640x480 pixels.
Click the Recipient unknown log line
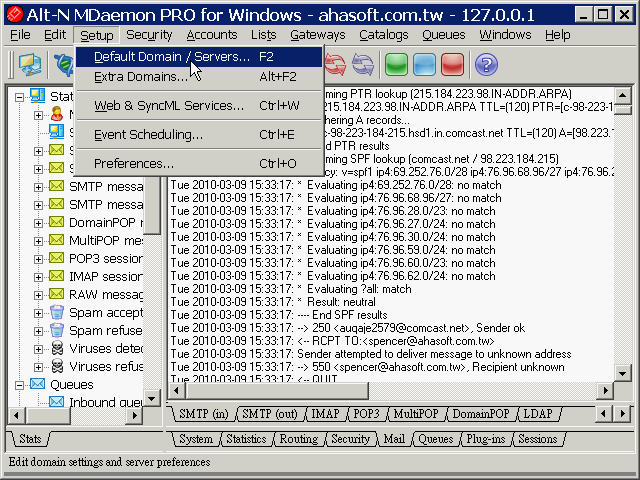pyautogui.click(x=367, y=367)
